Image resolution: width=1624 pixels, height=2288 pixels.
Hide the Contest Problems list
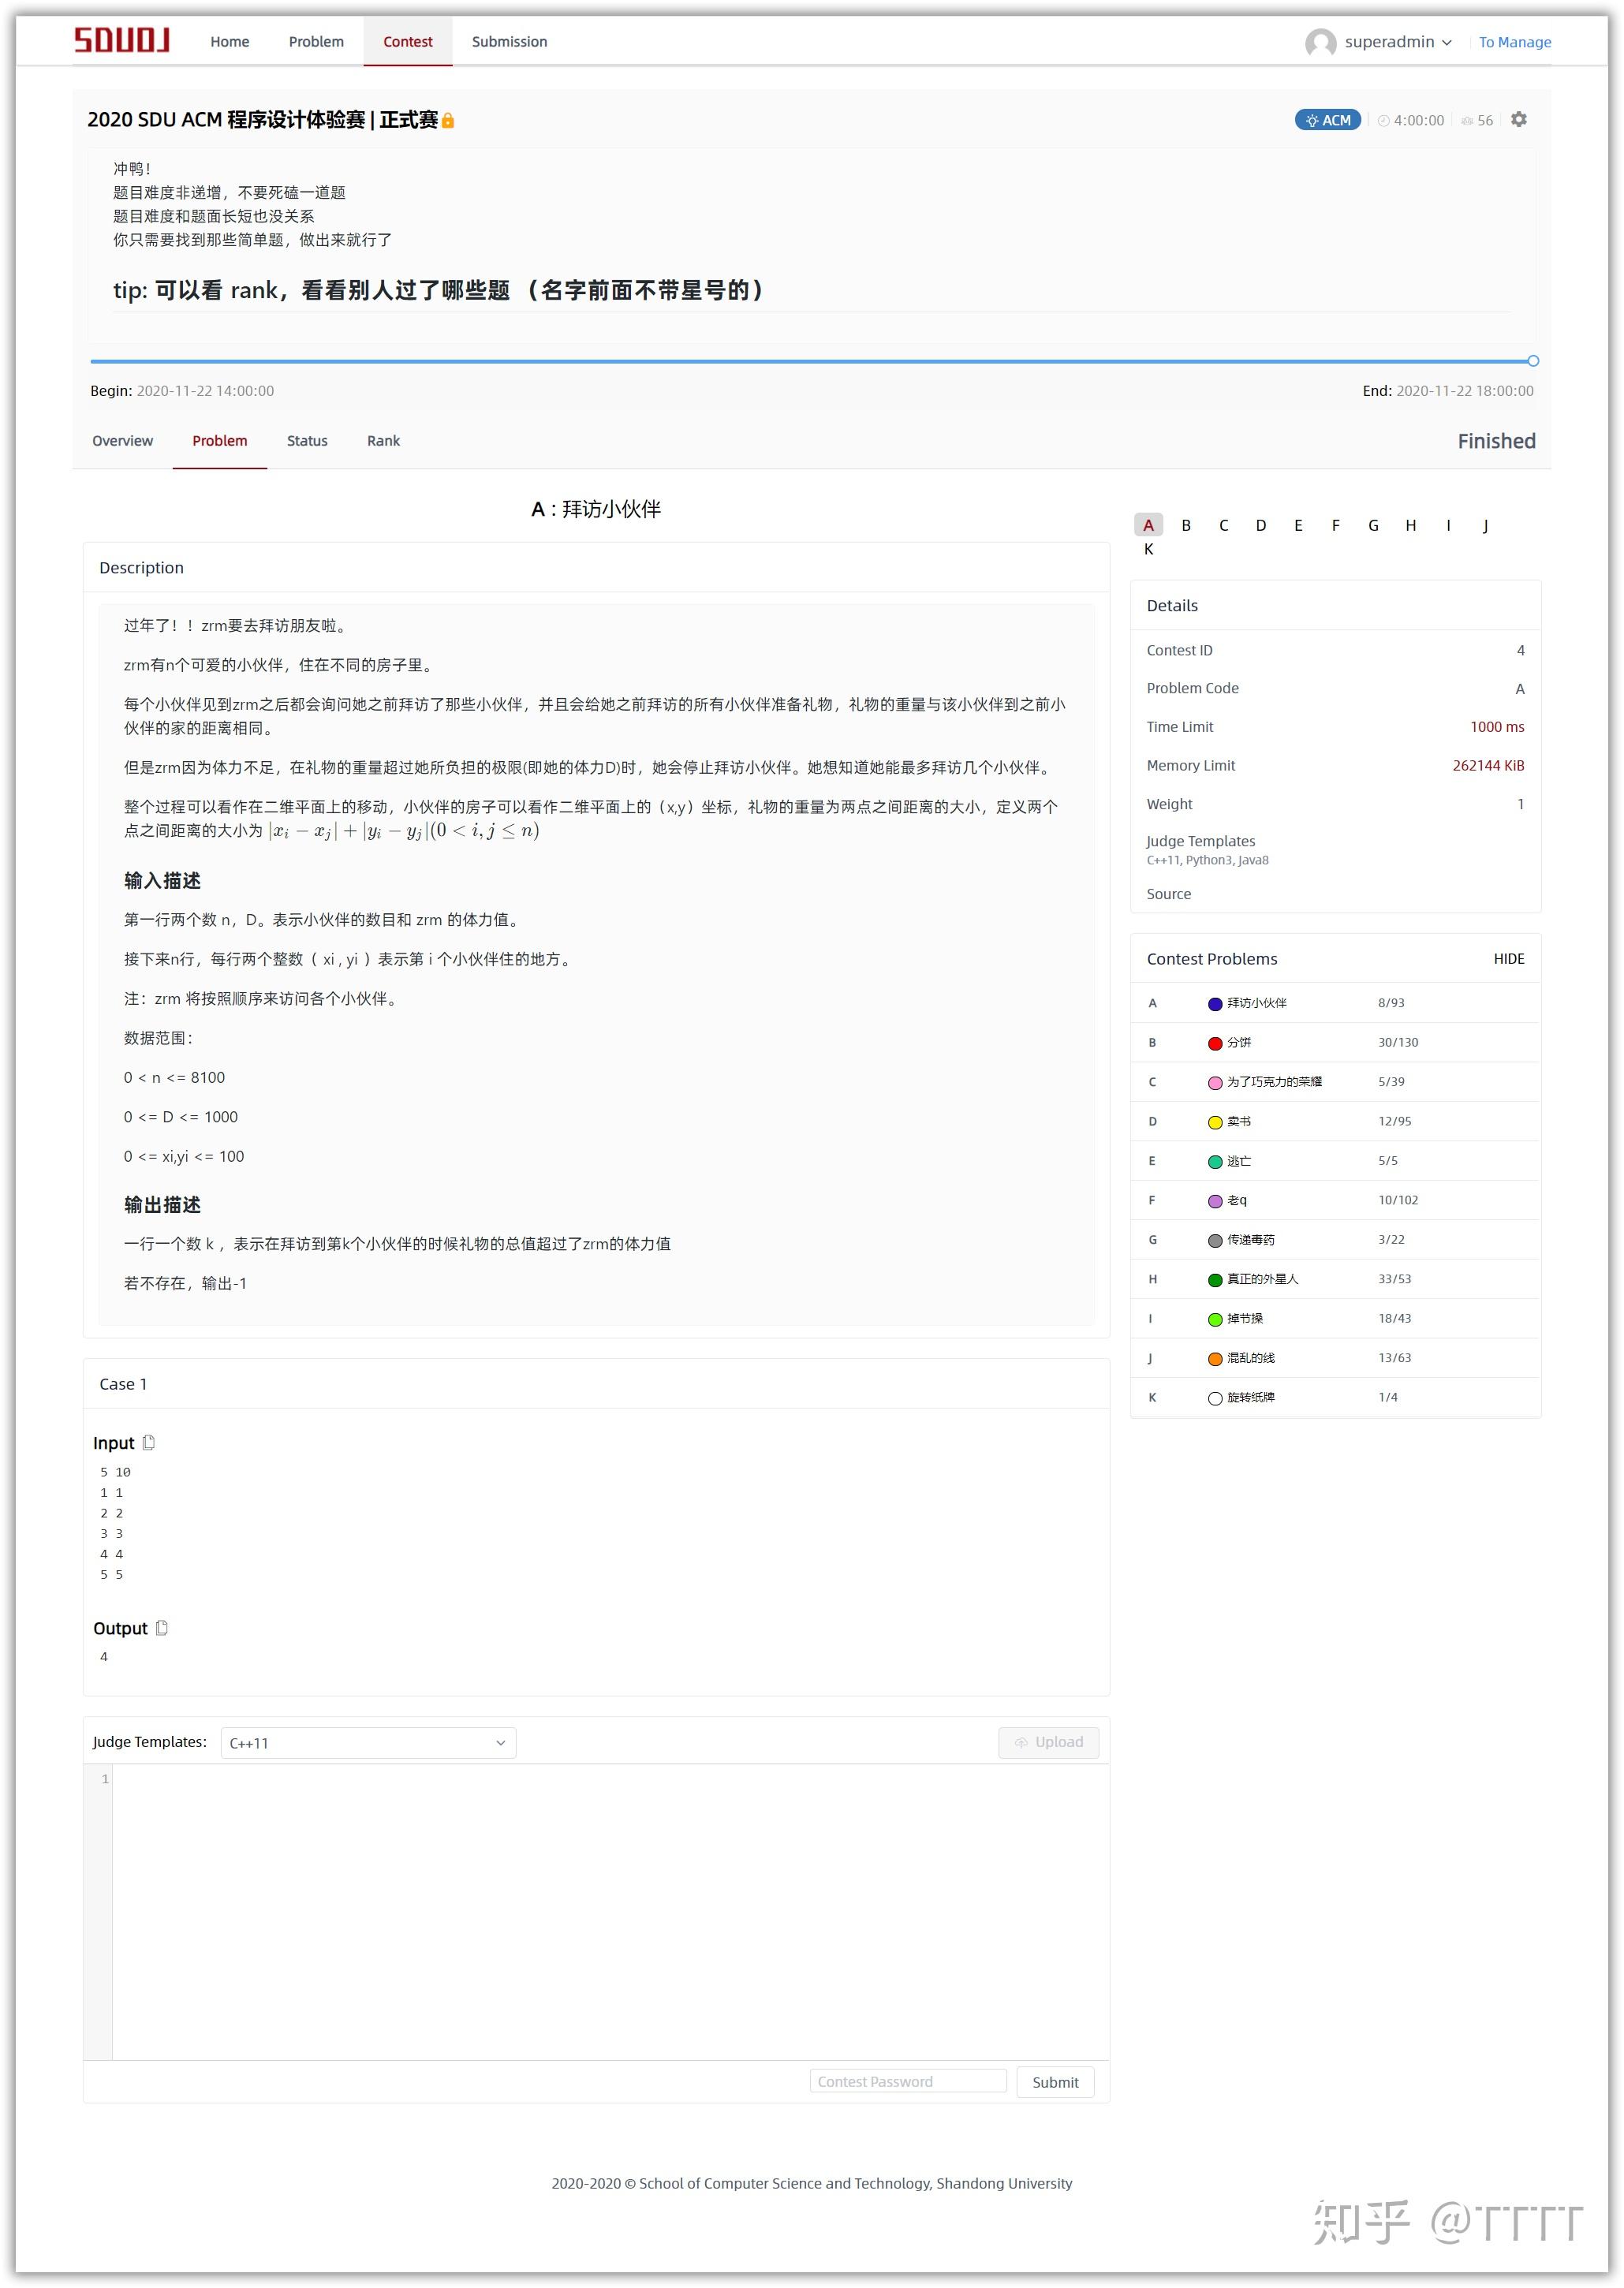point(1507,958)
